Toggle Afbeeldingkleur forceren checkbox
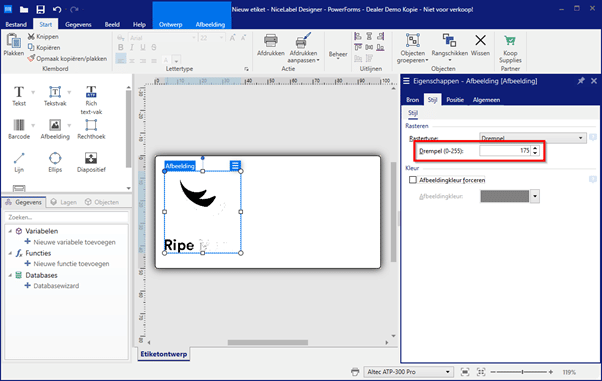 [413, 180]
